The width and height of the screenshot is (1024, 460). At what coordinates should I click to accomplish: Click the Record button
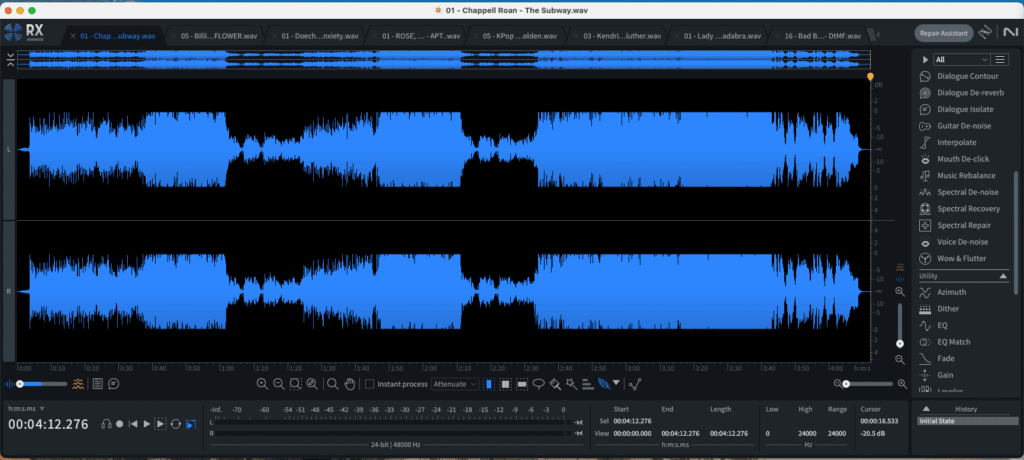point(120,424)
